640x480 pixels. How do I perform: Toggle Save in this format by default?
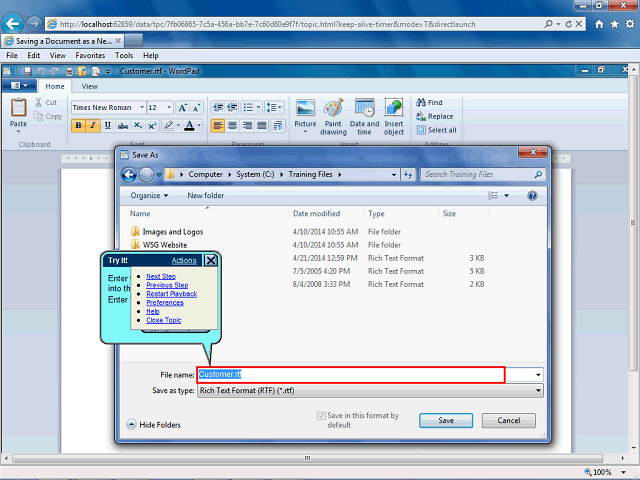[321, 416]
